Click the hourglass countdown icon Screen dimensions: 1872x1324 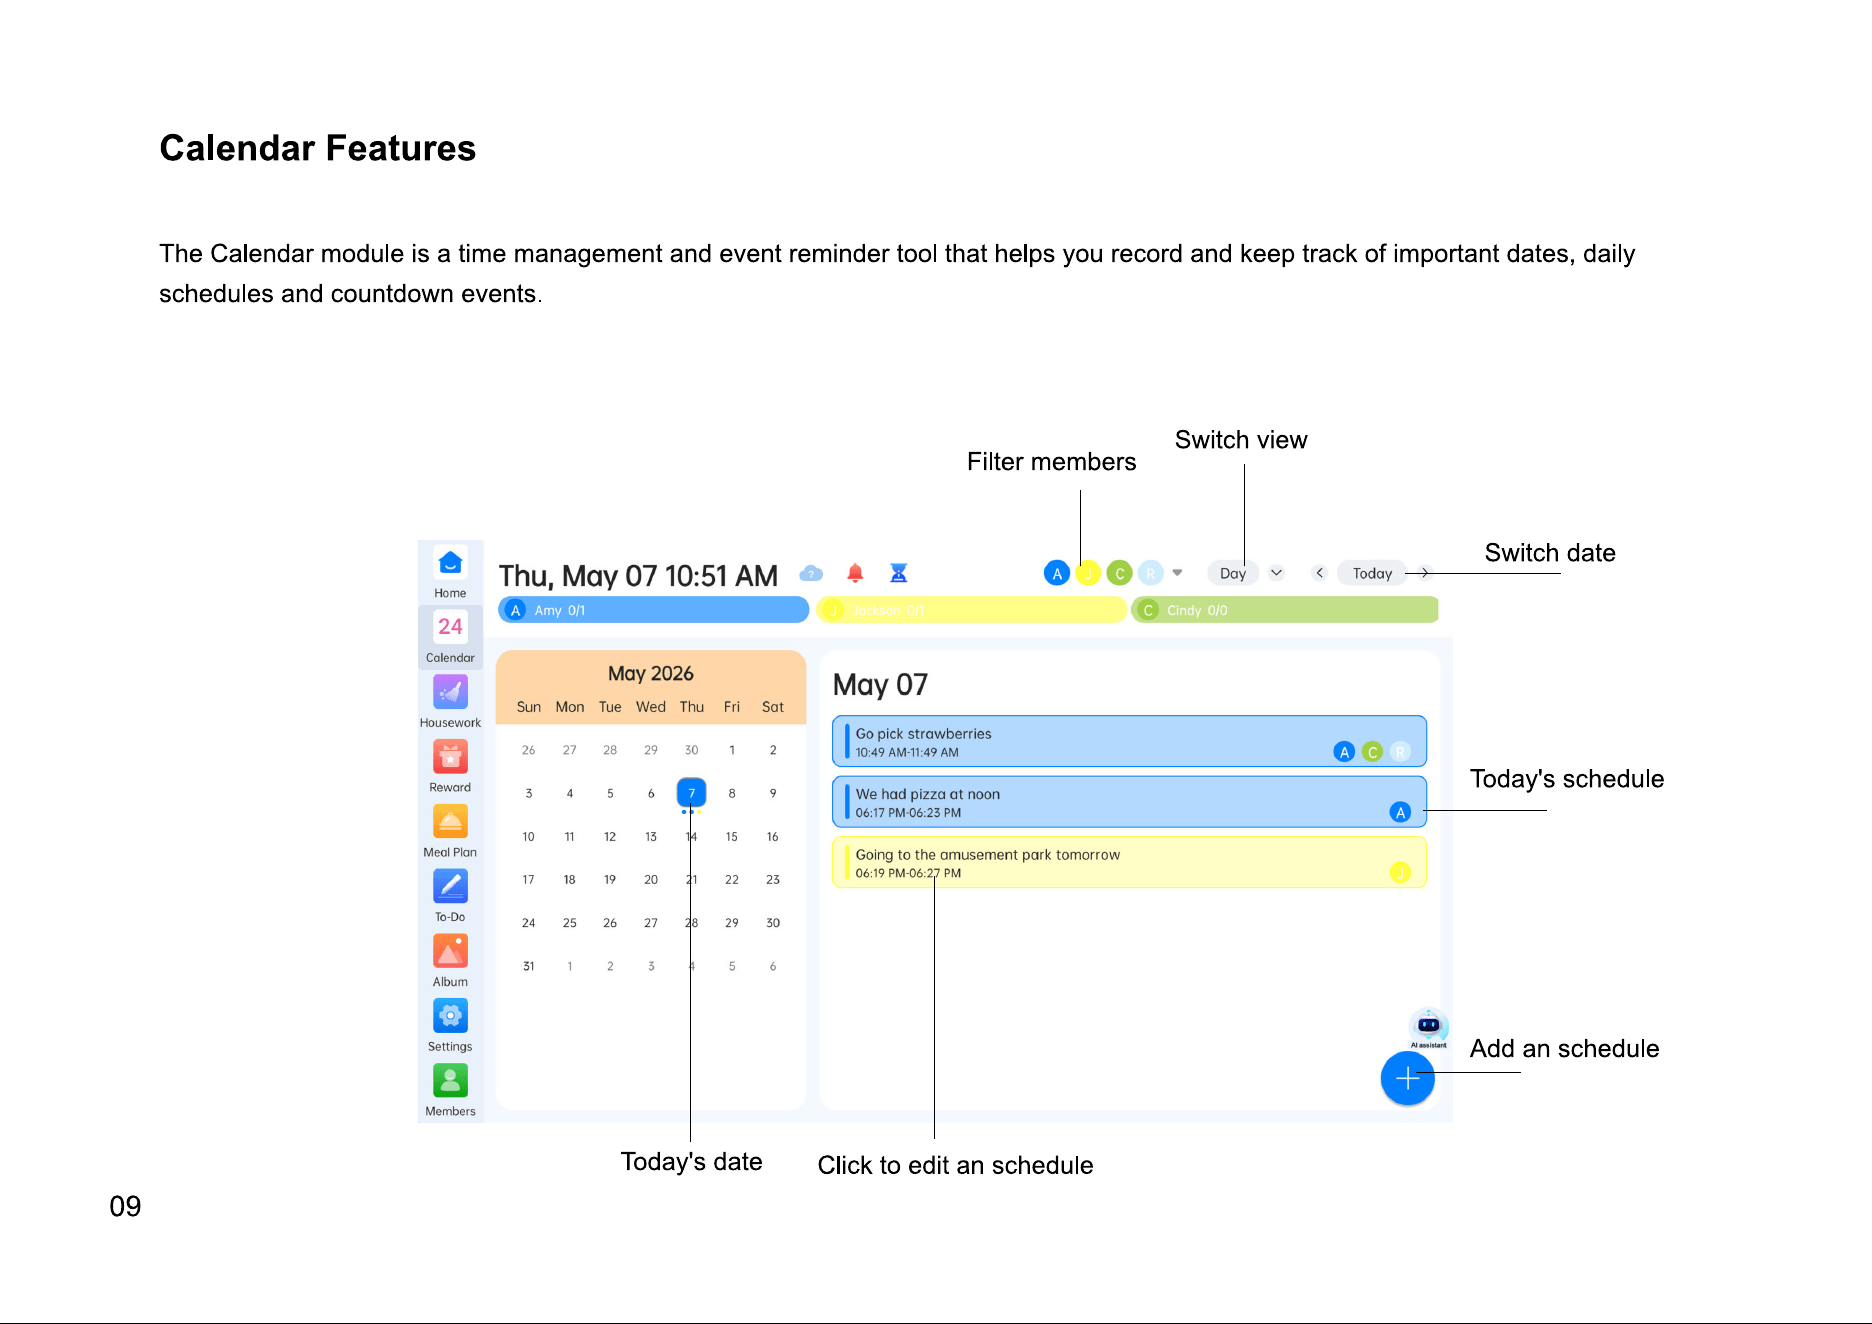click(x=899, y=573)
